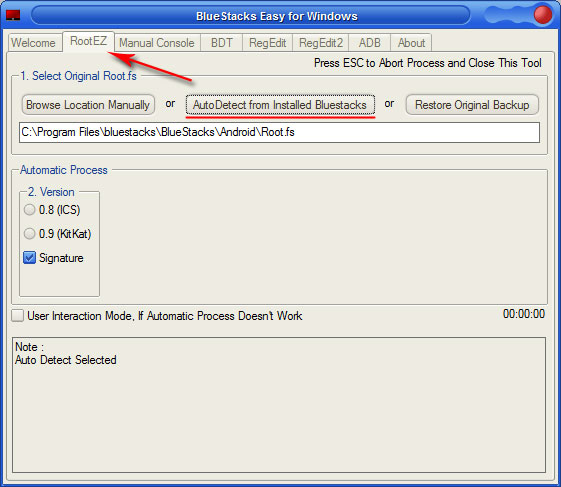Switch to the BDT tab
The image size is (561, 487).
pyautogui.click(x=222, y=43)
